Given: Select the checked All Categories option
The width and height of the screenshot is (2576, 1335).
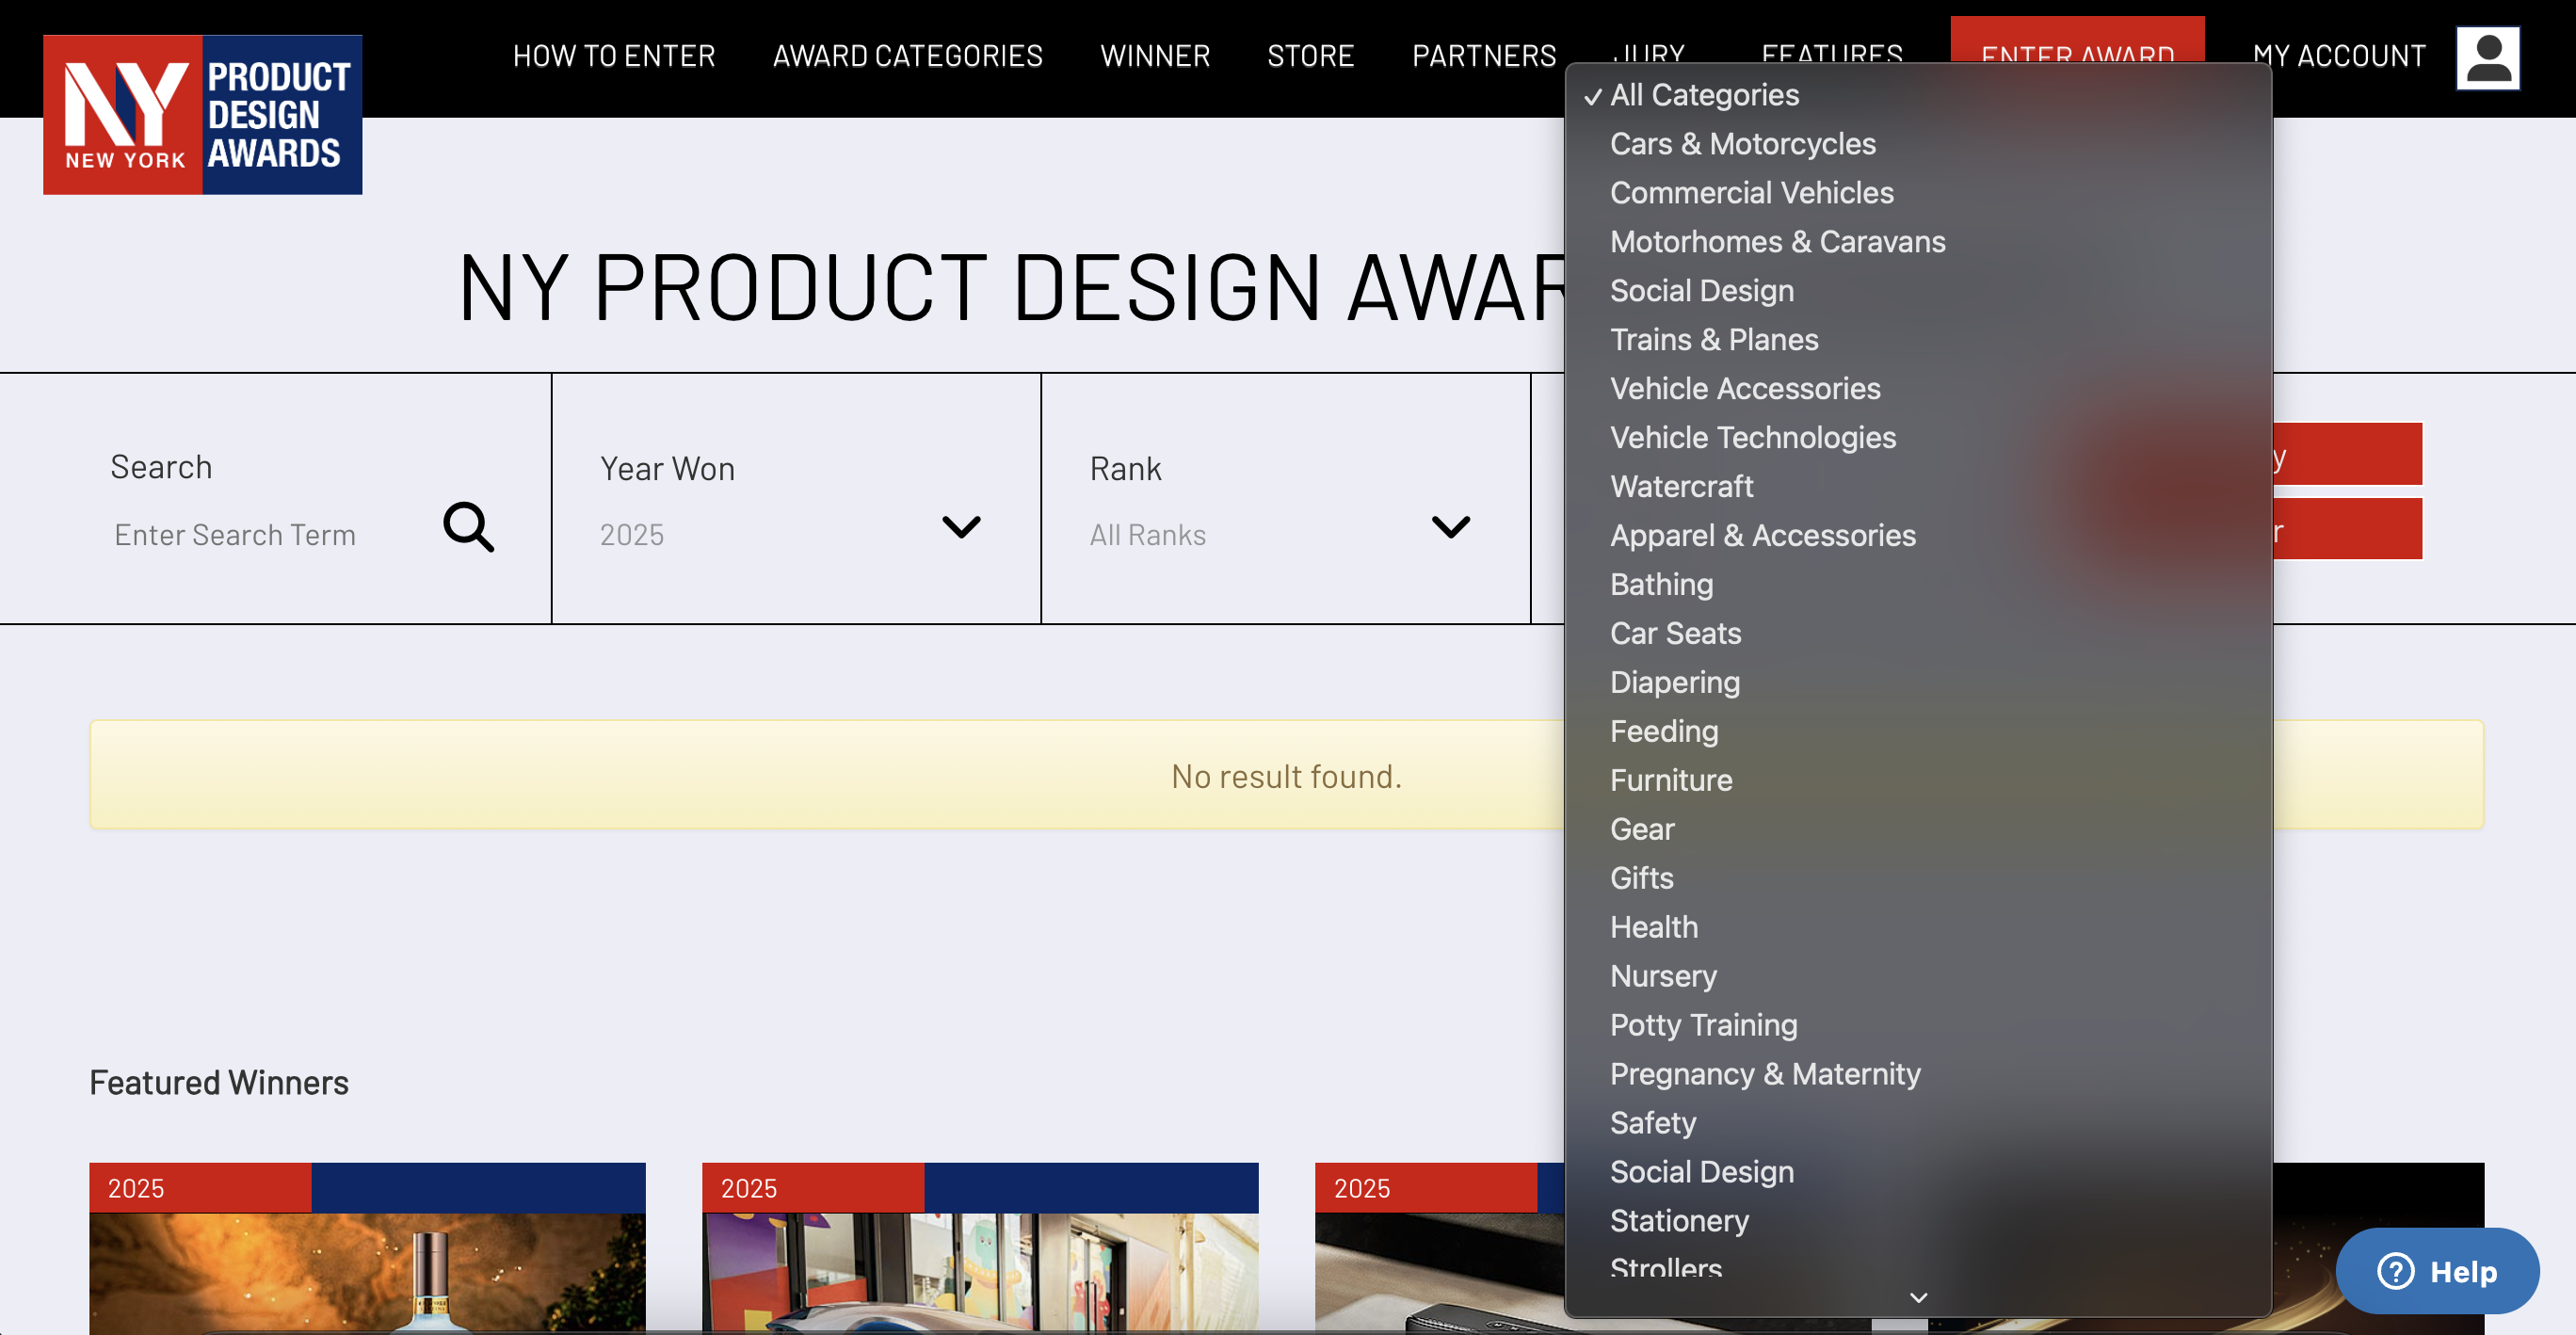Looking at the screenshot, I should point(1704,95).
